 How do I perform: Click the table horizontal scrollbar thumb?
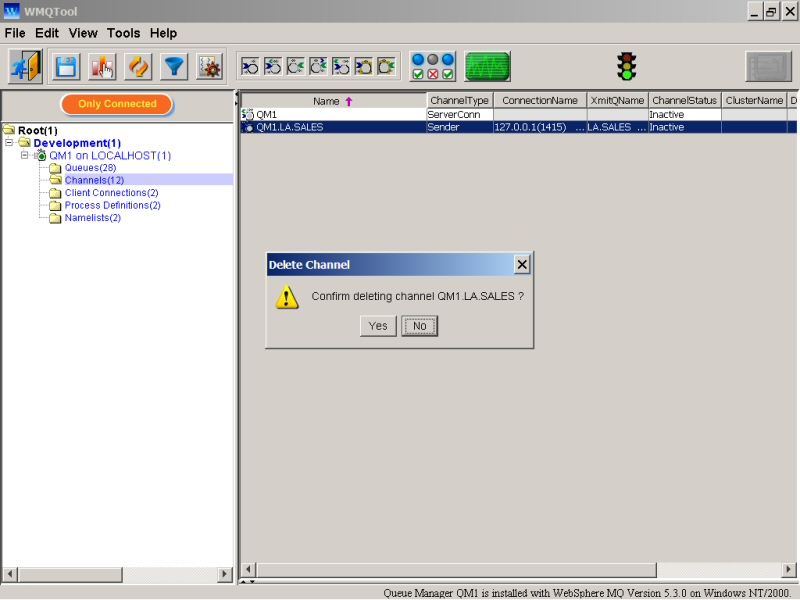coord(456,569)
